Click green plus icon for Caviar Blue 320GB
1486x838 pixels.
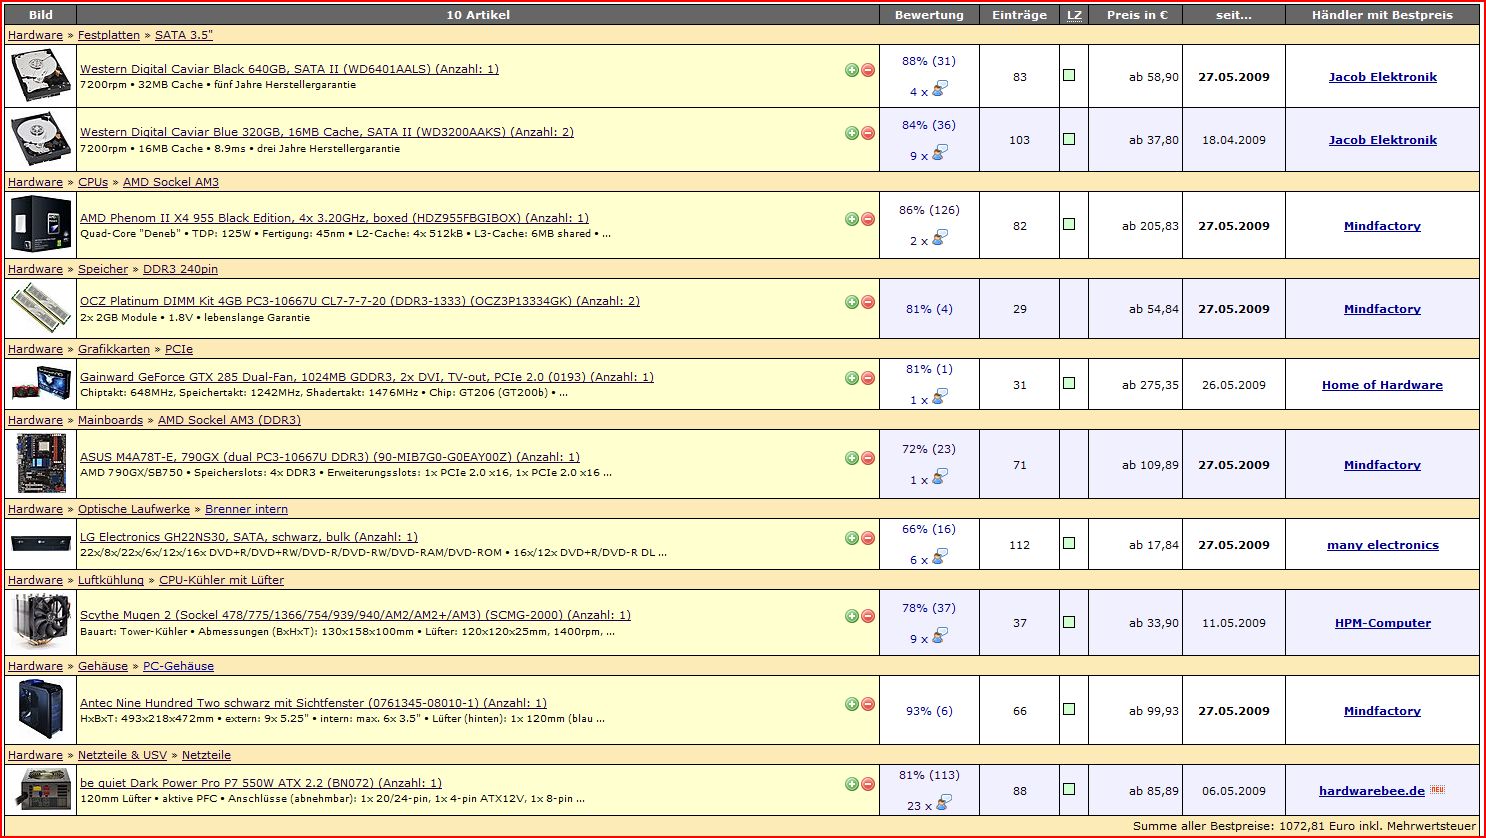(x=852, y=133)
